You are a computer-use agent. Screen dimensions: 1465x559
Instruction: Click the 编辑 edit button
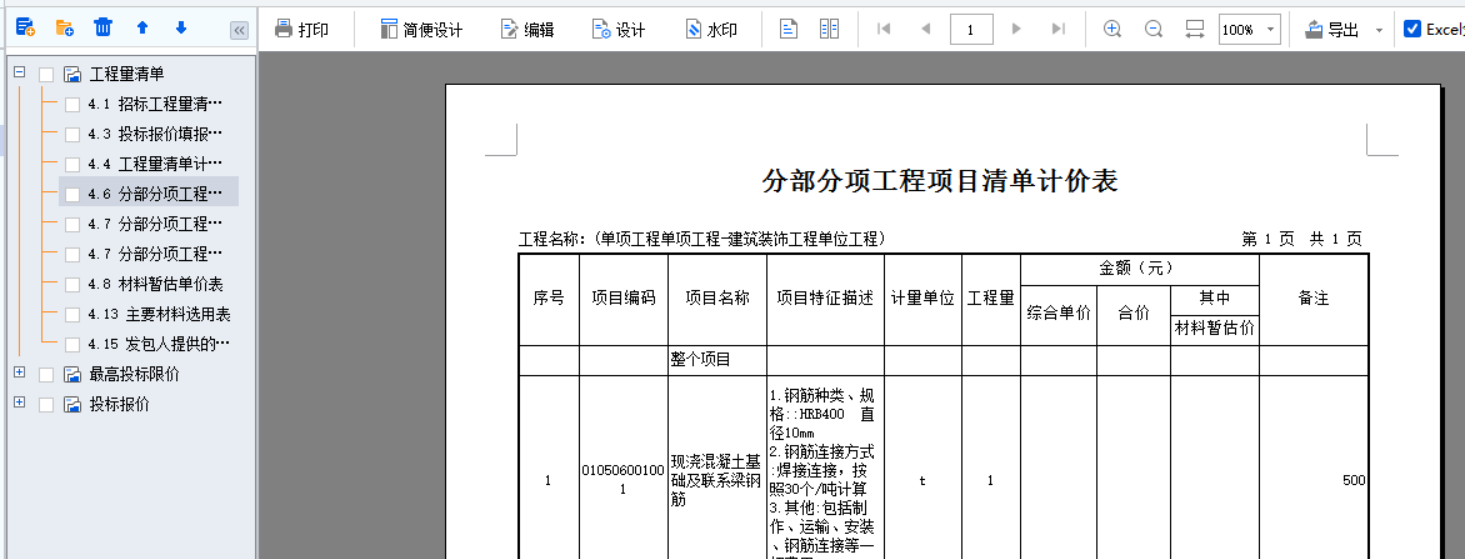(x=527, y=29)
